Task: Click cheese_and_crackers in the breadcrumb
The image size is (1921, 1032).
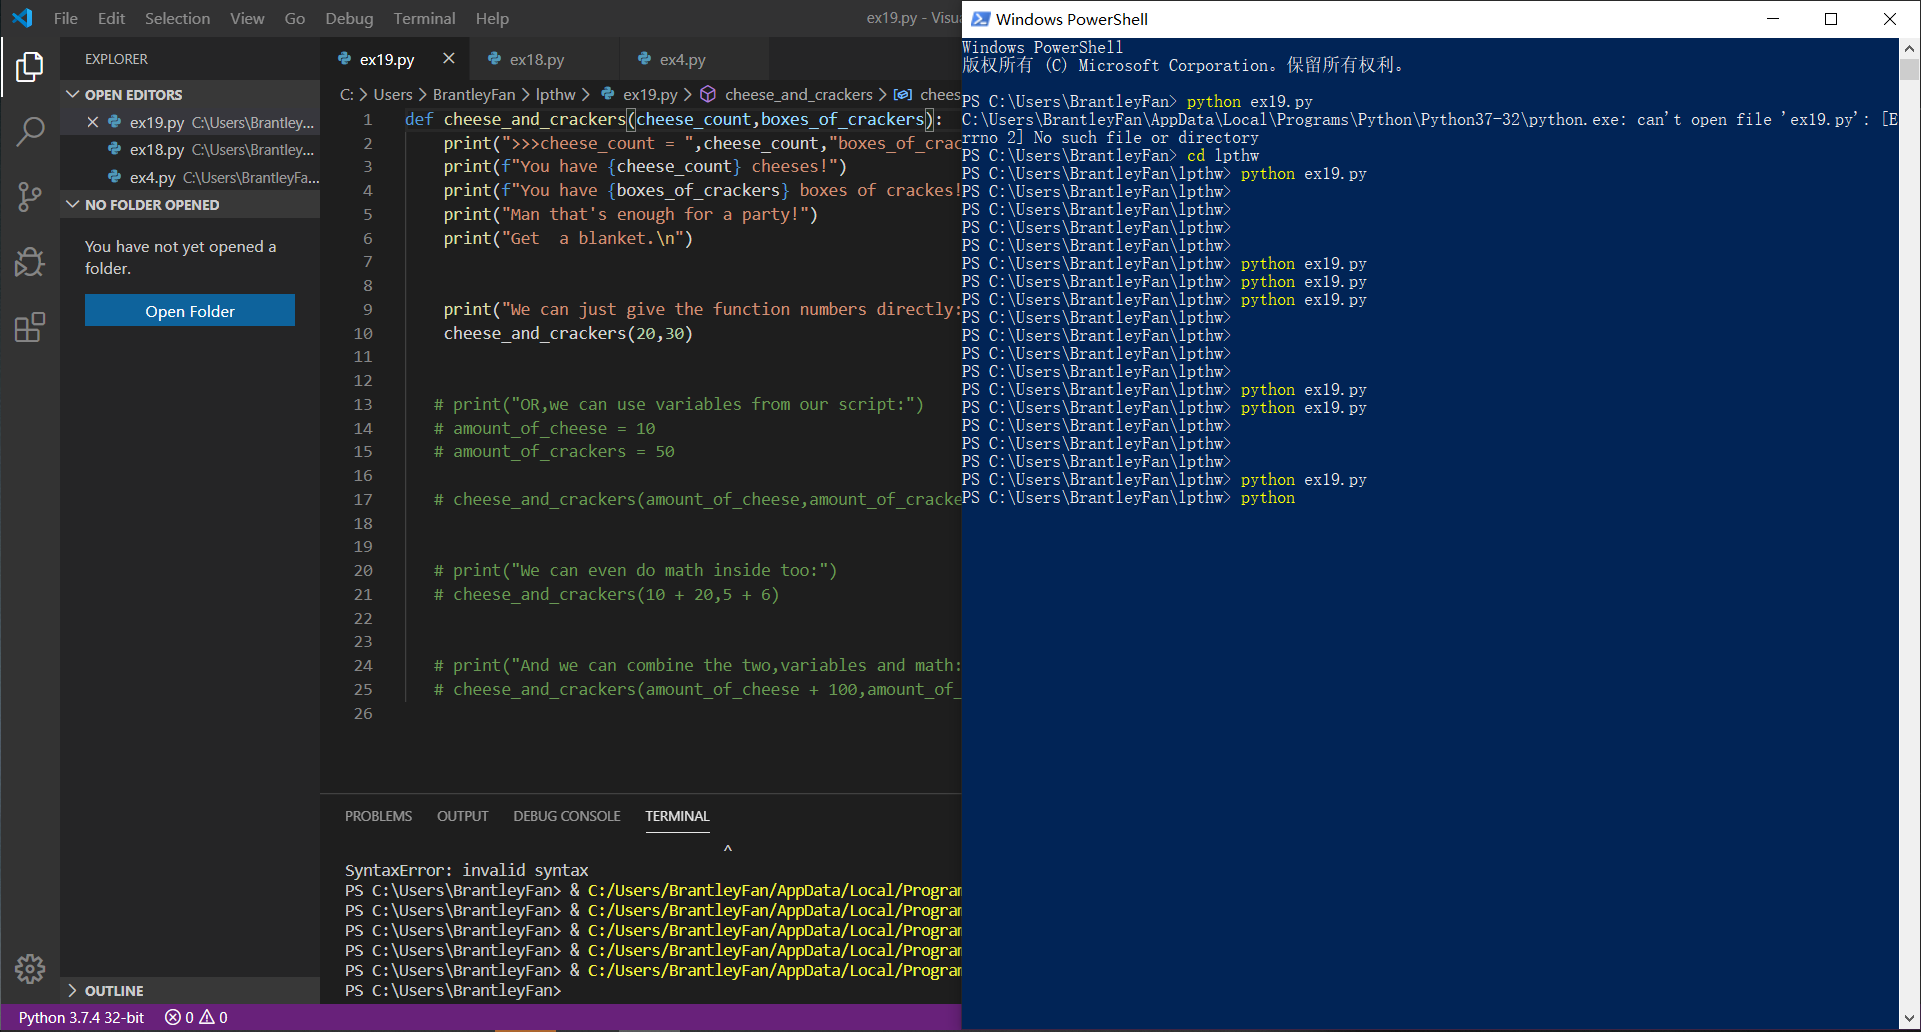Action: pos(798,95)
